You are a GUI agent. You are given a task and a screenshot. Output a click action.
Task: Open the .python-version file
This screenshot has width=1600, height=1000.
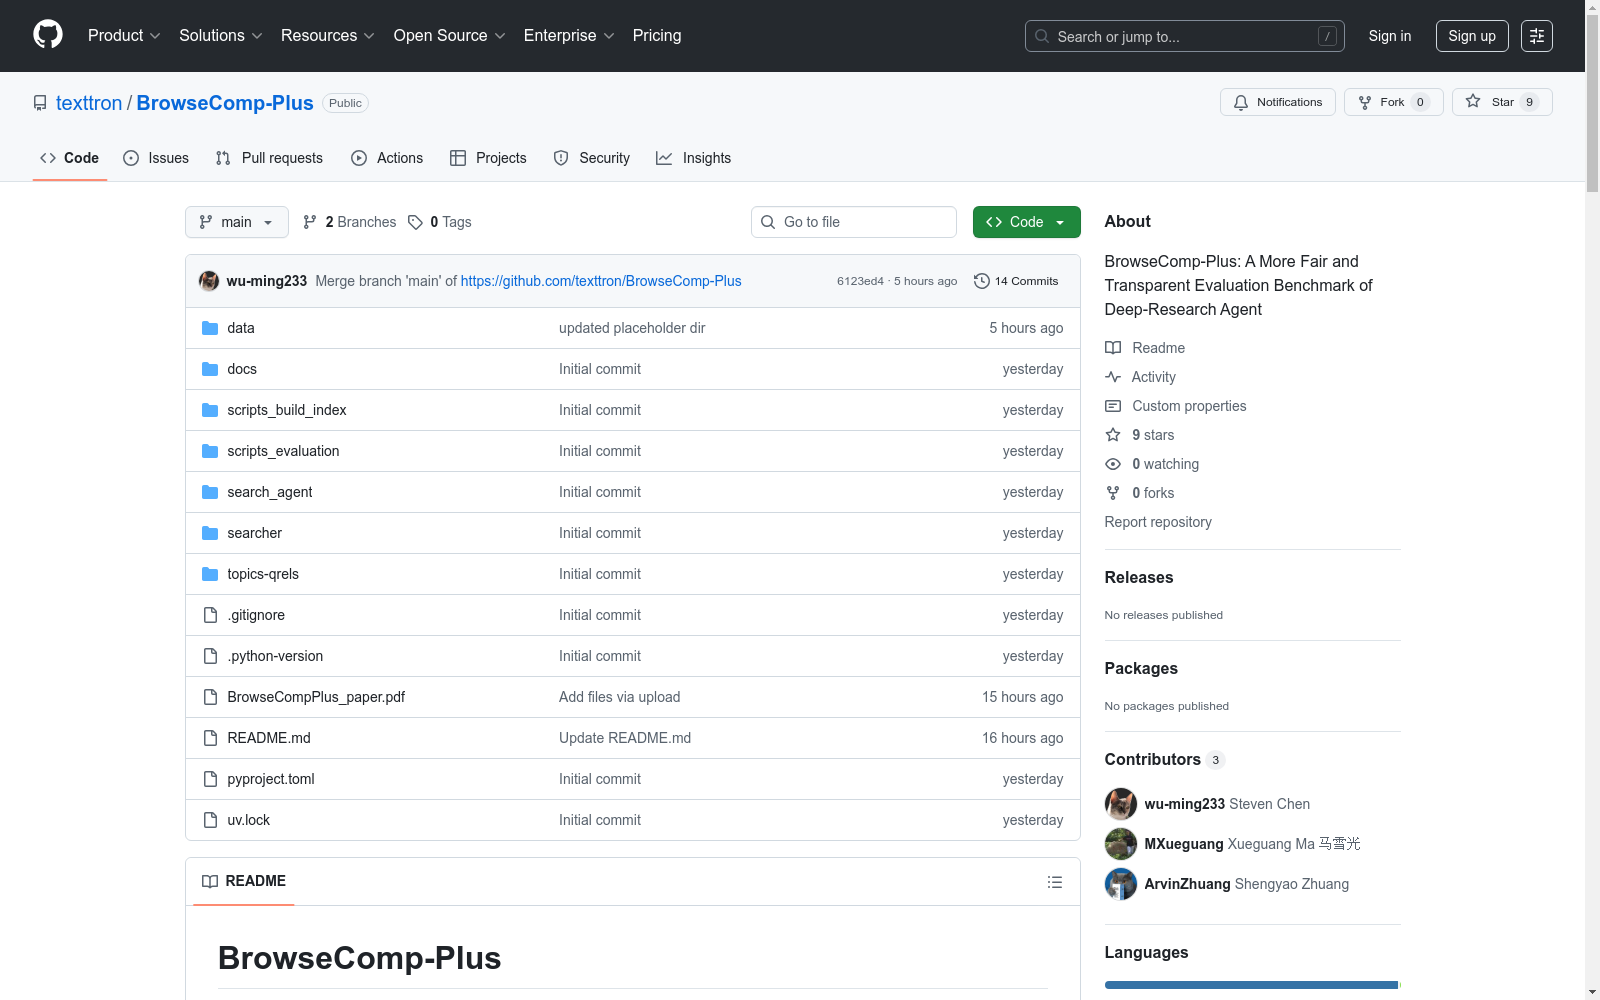pos(275,656)
